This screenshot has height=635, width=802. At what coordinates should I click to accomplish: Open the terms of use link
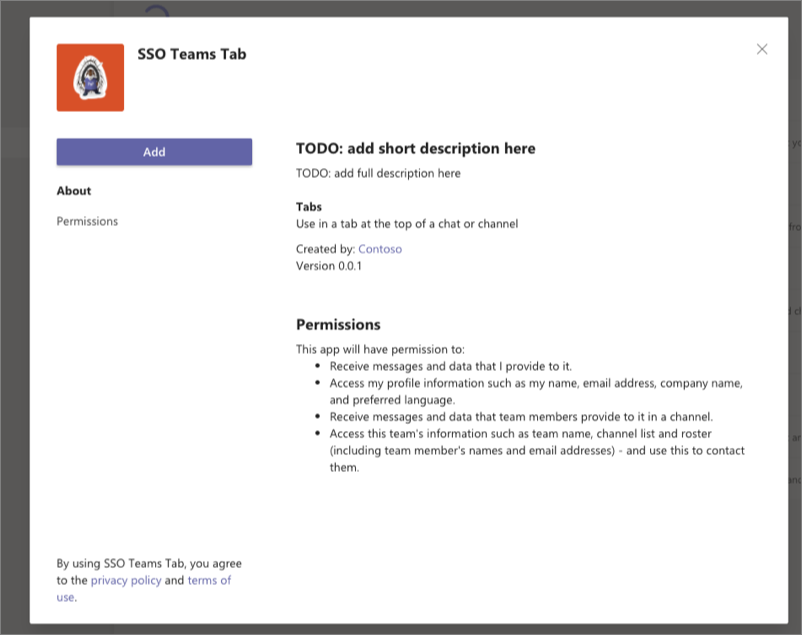(209, 580)
